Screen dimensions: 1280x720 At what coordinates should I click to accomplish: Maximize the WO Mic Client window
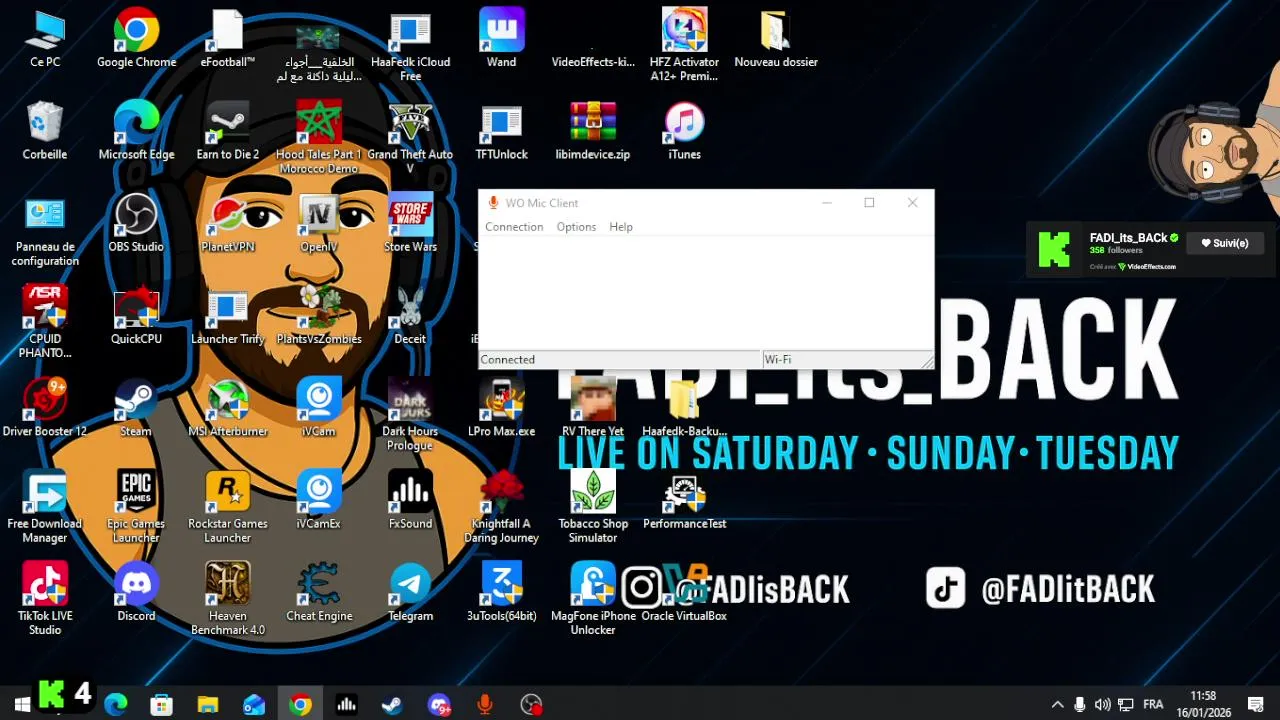click(x=869, y=203)
